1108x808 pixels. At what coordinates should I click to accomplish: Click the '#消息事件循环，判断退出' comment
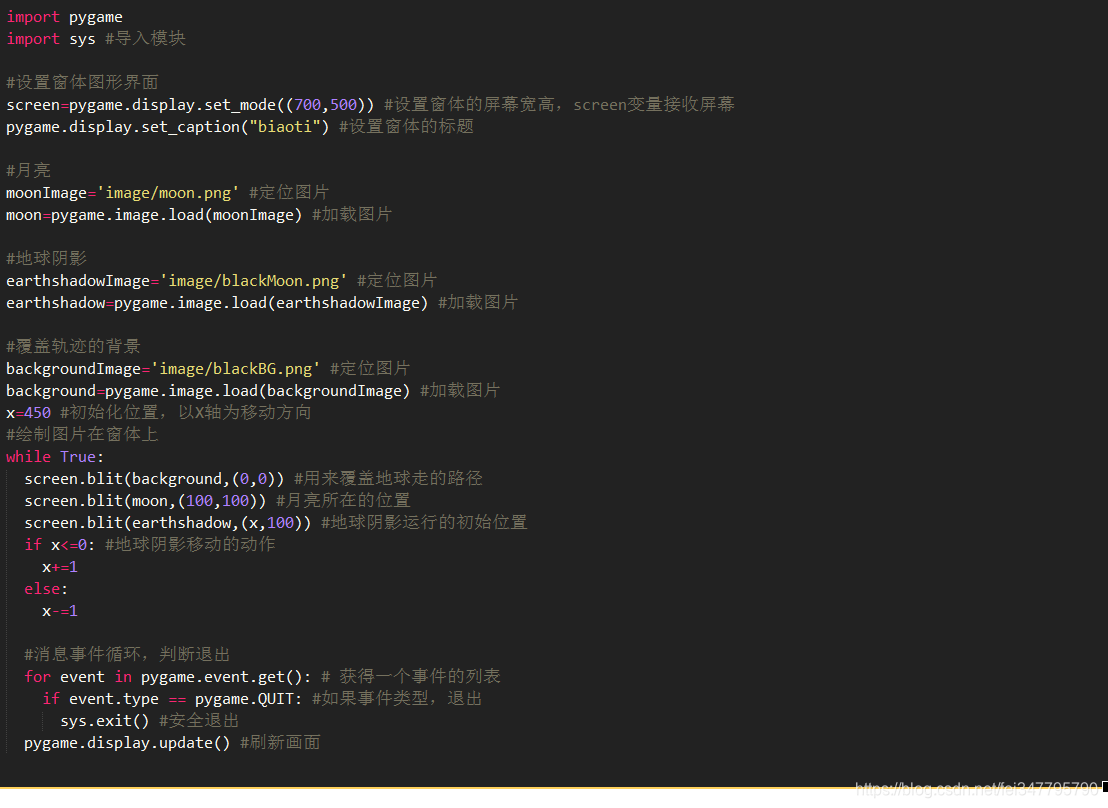point(127,655)
